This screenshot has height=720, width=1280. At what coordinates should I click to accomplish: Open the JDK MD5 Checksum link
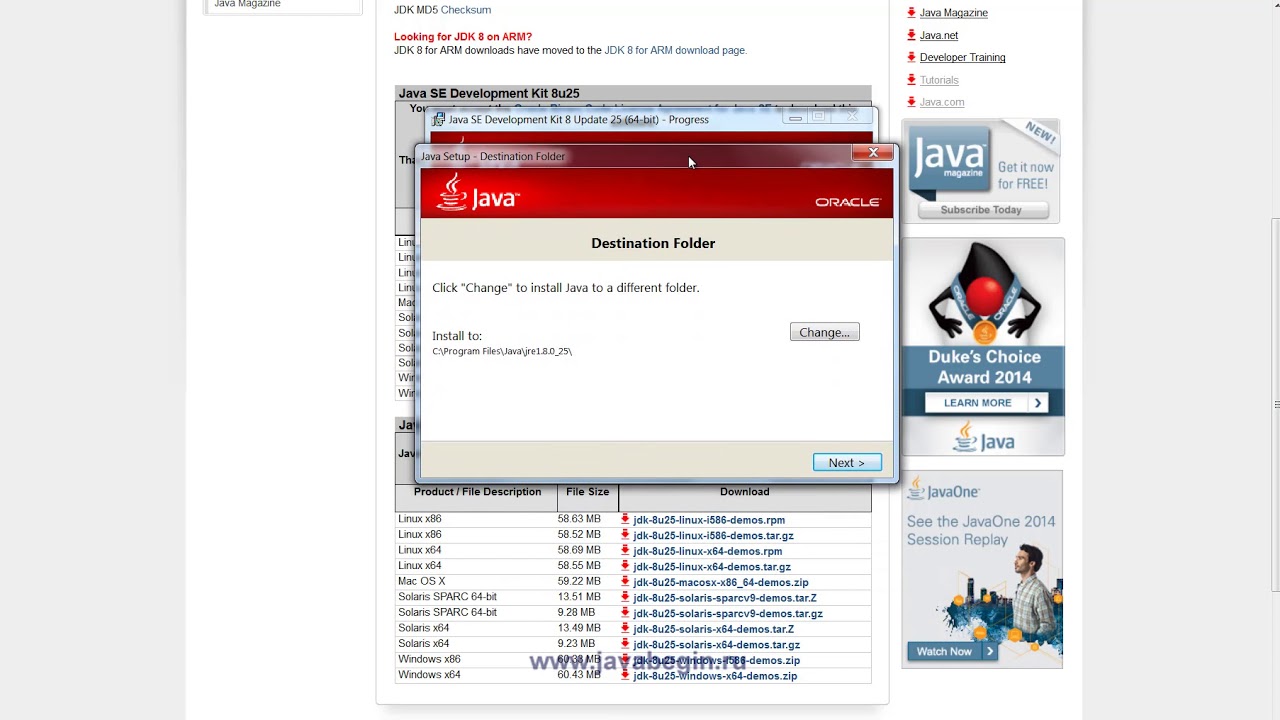[466, 10]
